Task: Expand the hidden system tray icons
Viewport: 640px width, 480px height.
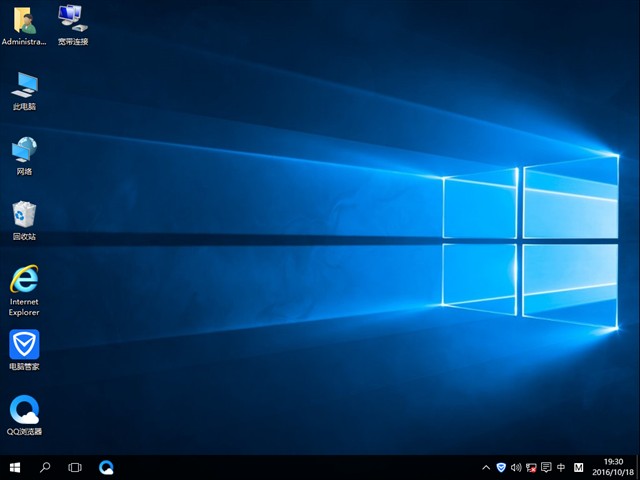Action: click(486, 467)
